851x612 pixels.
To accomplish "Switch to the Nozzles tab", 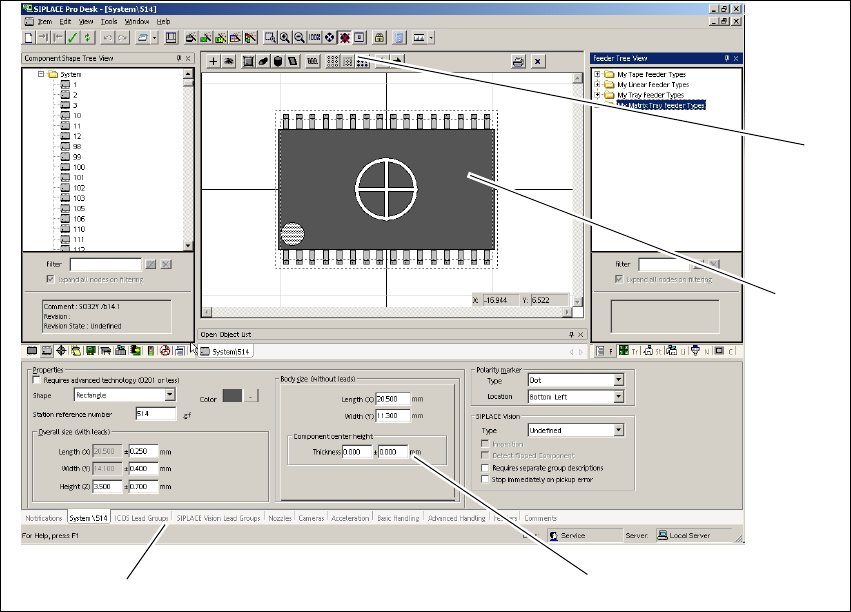I will pos(280,519).
